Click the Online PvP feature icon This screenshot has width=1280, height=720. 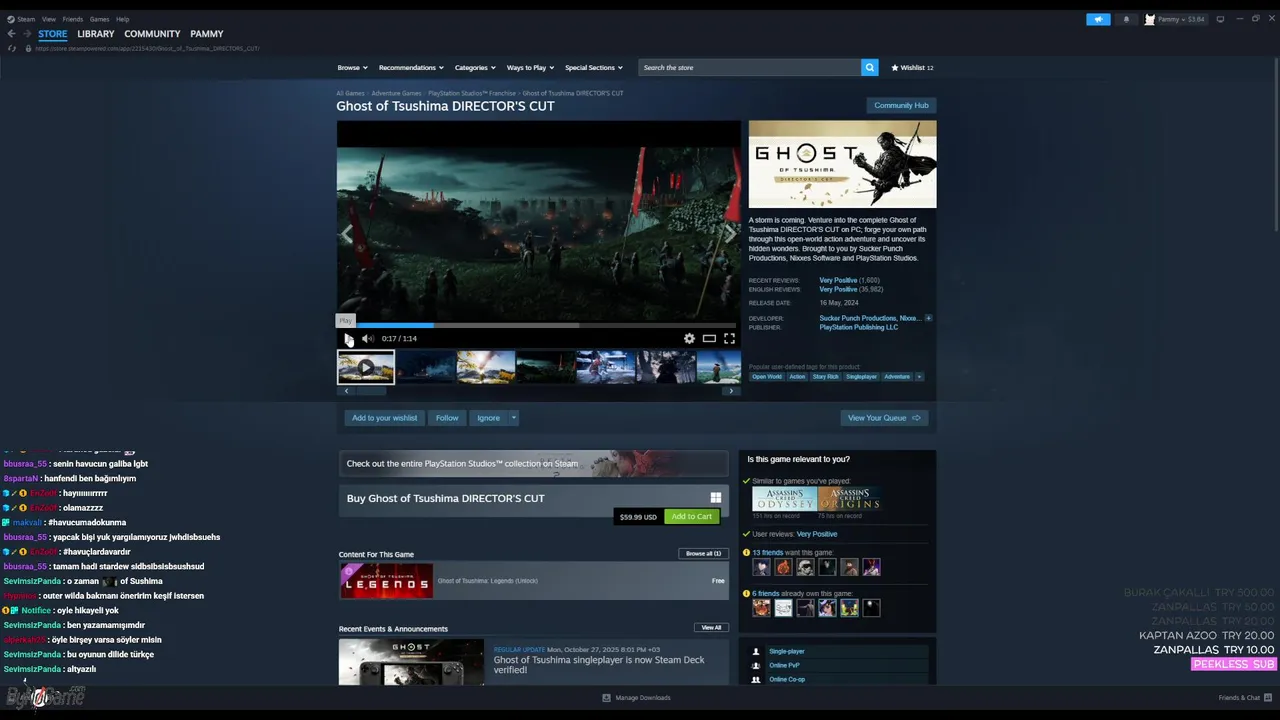756,665
